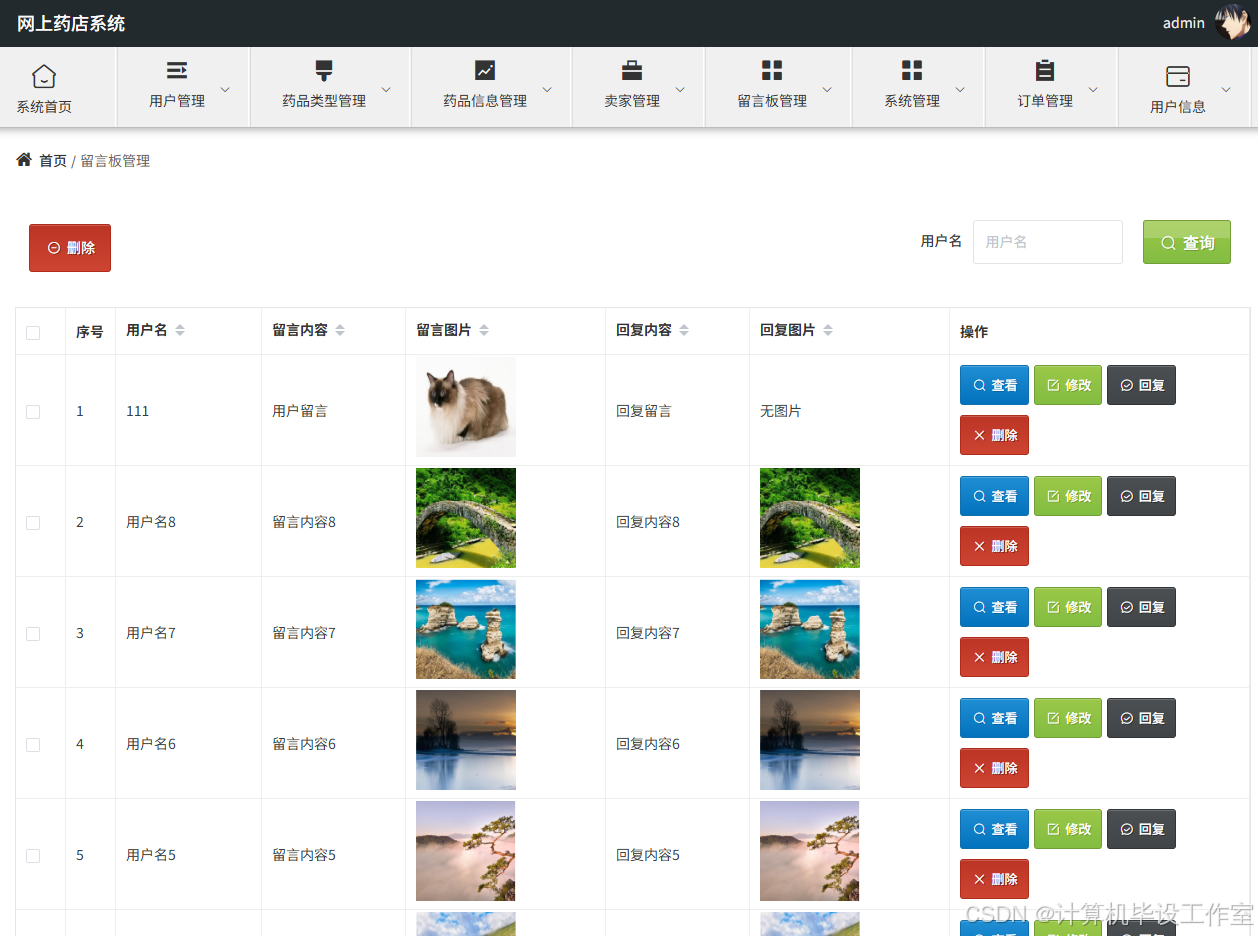Viewport: 1258px width, 936px height.
Task: Click 回复 for 用户名7
Action: 1141,607
